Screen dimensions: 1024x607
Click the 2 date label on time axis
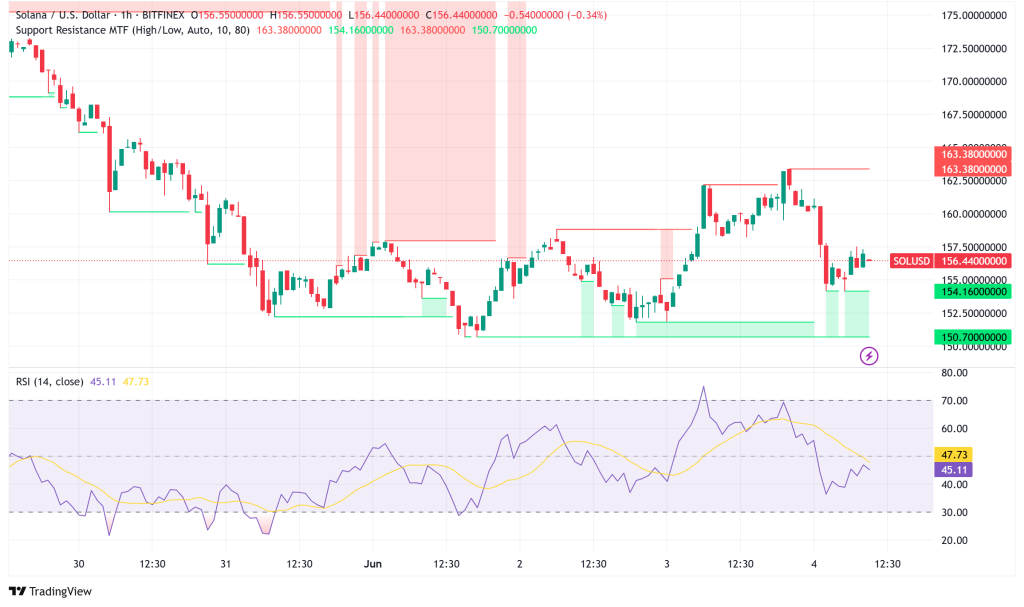click(x=520, y=564)
